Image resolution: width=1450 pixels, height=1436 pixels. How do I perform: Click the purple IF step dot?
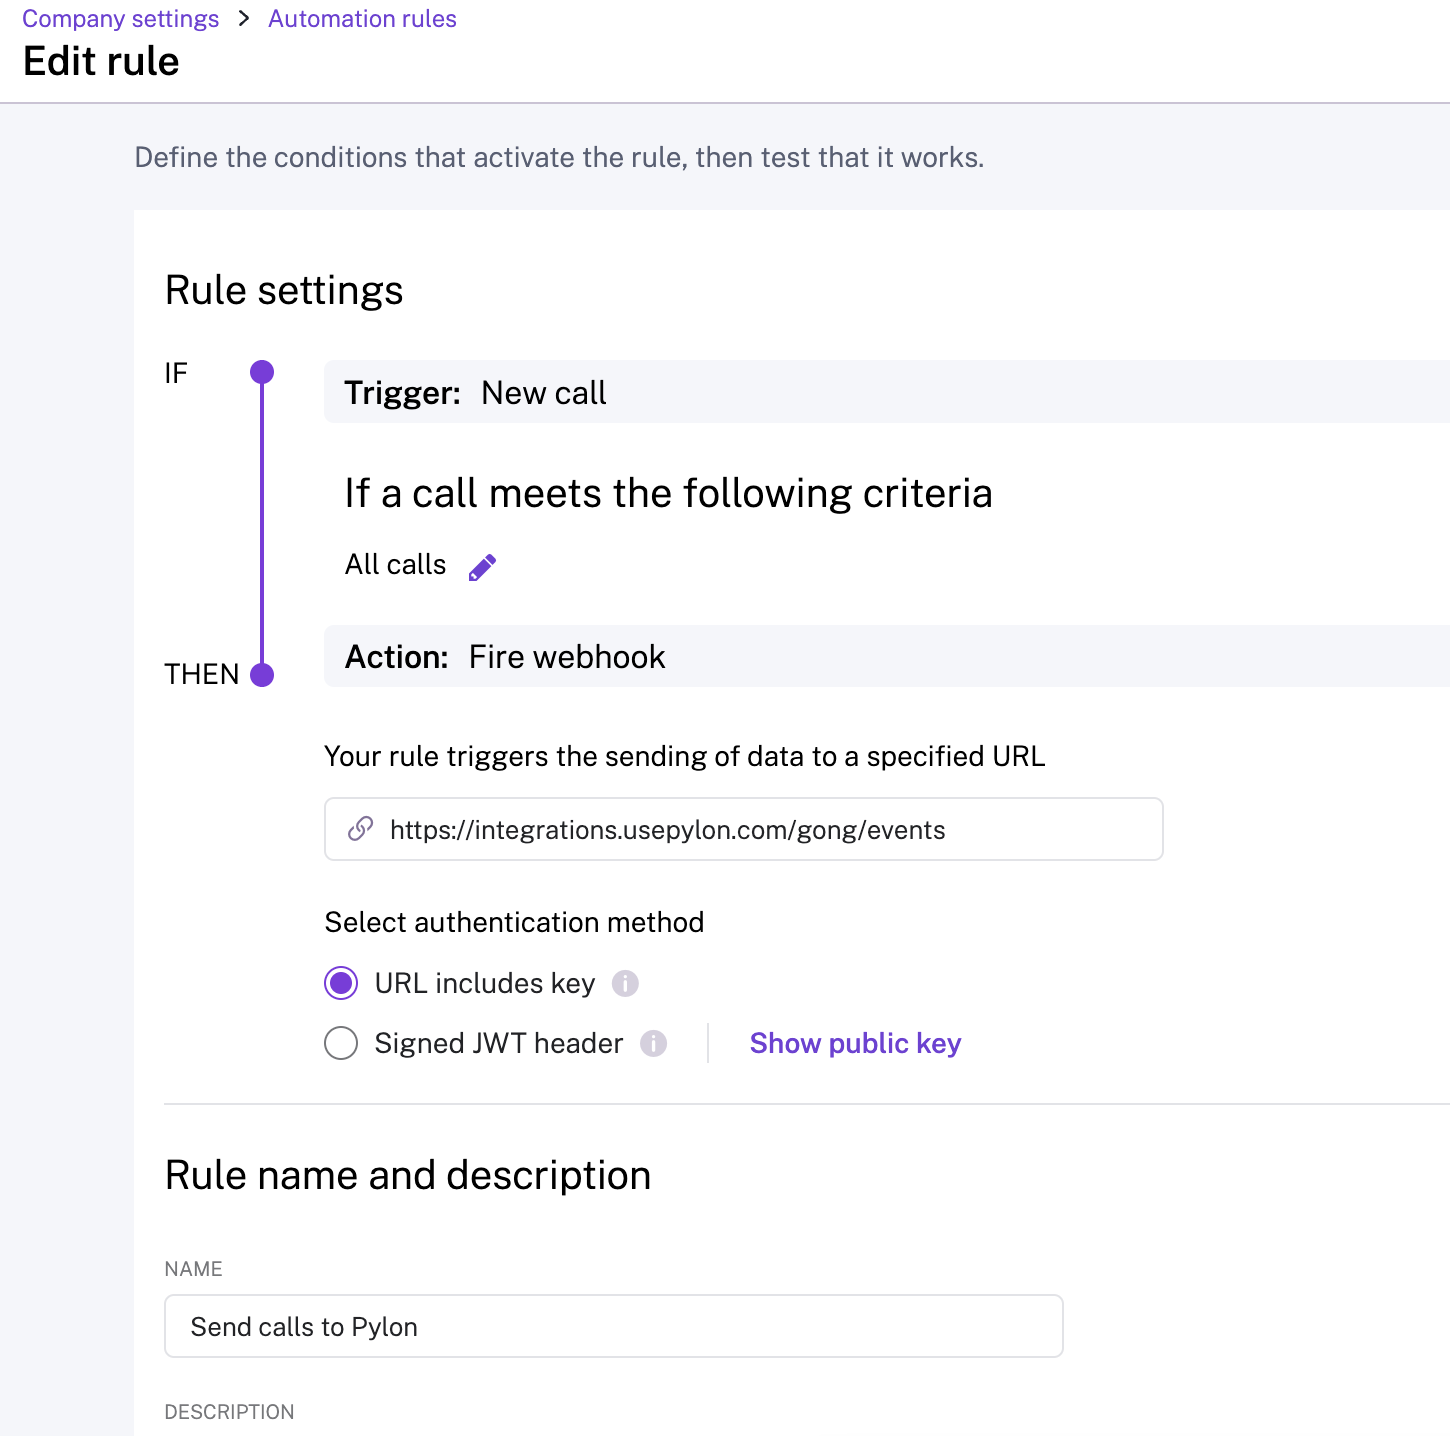tap(262, 373)
